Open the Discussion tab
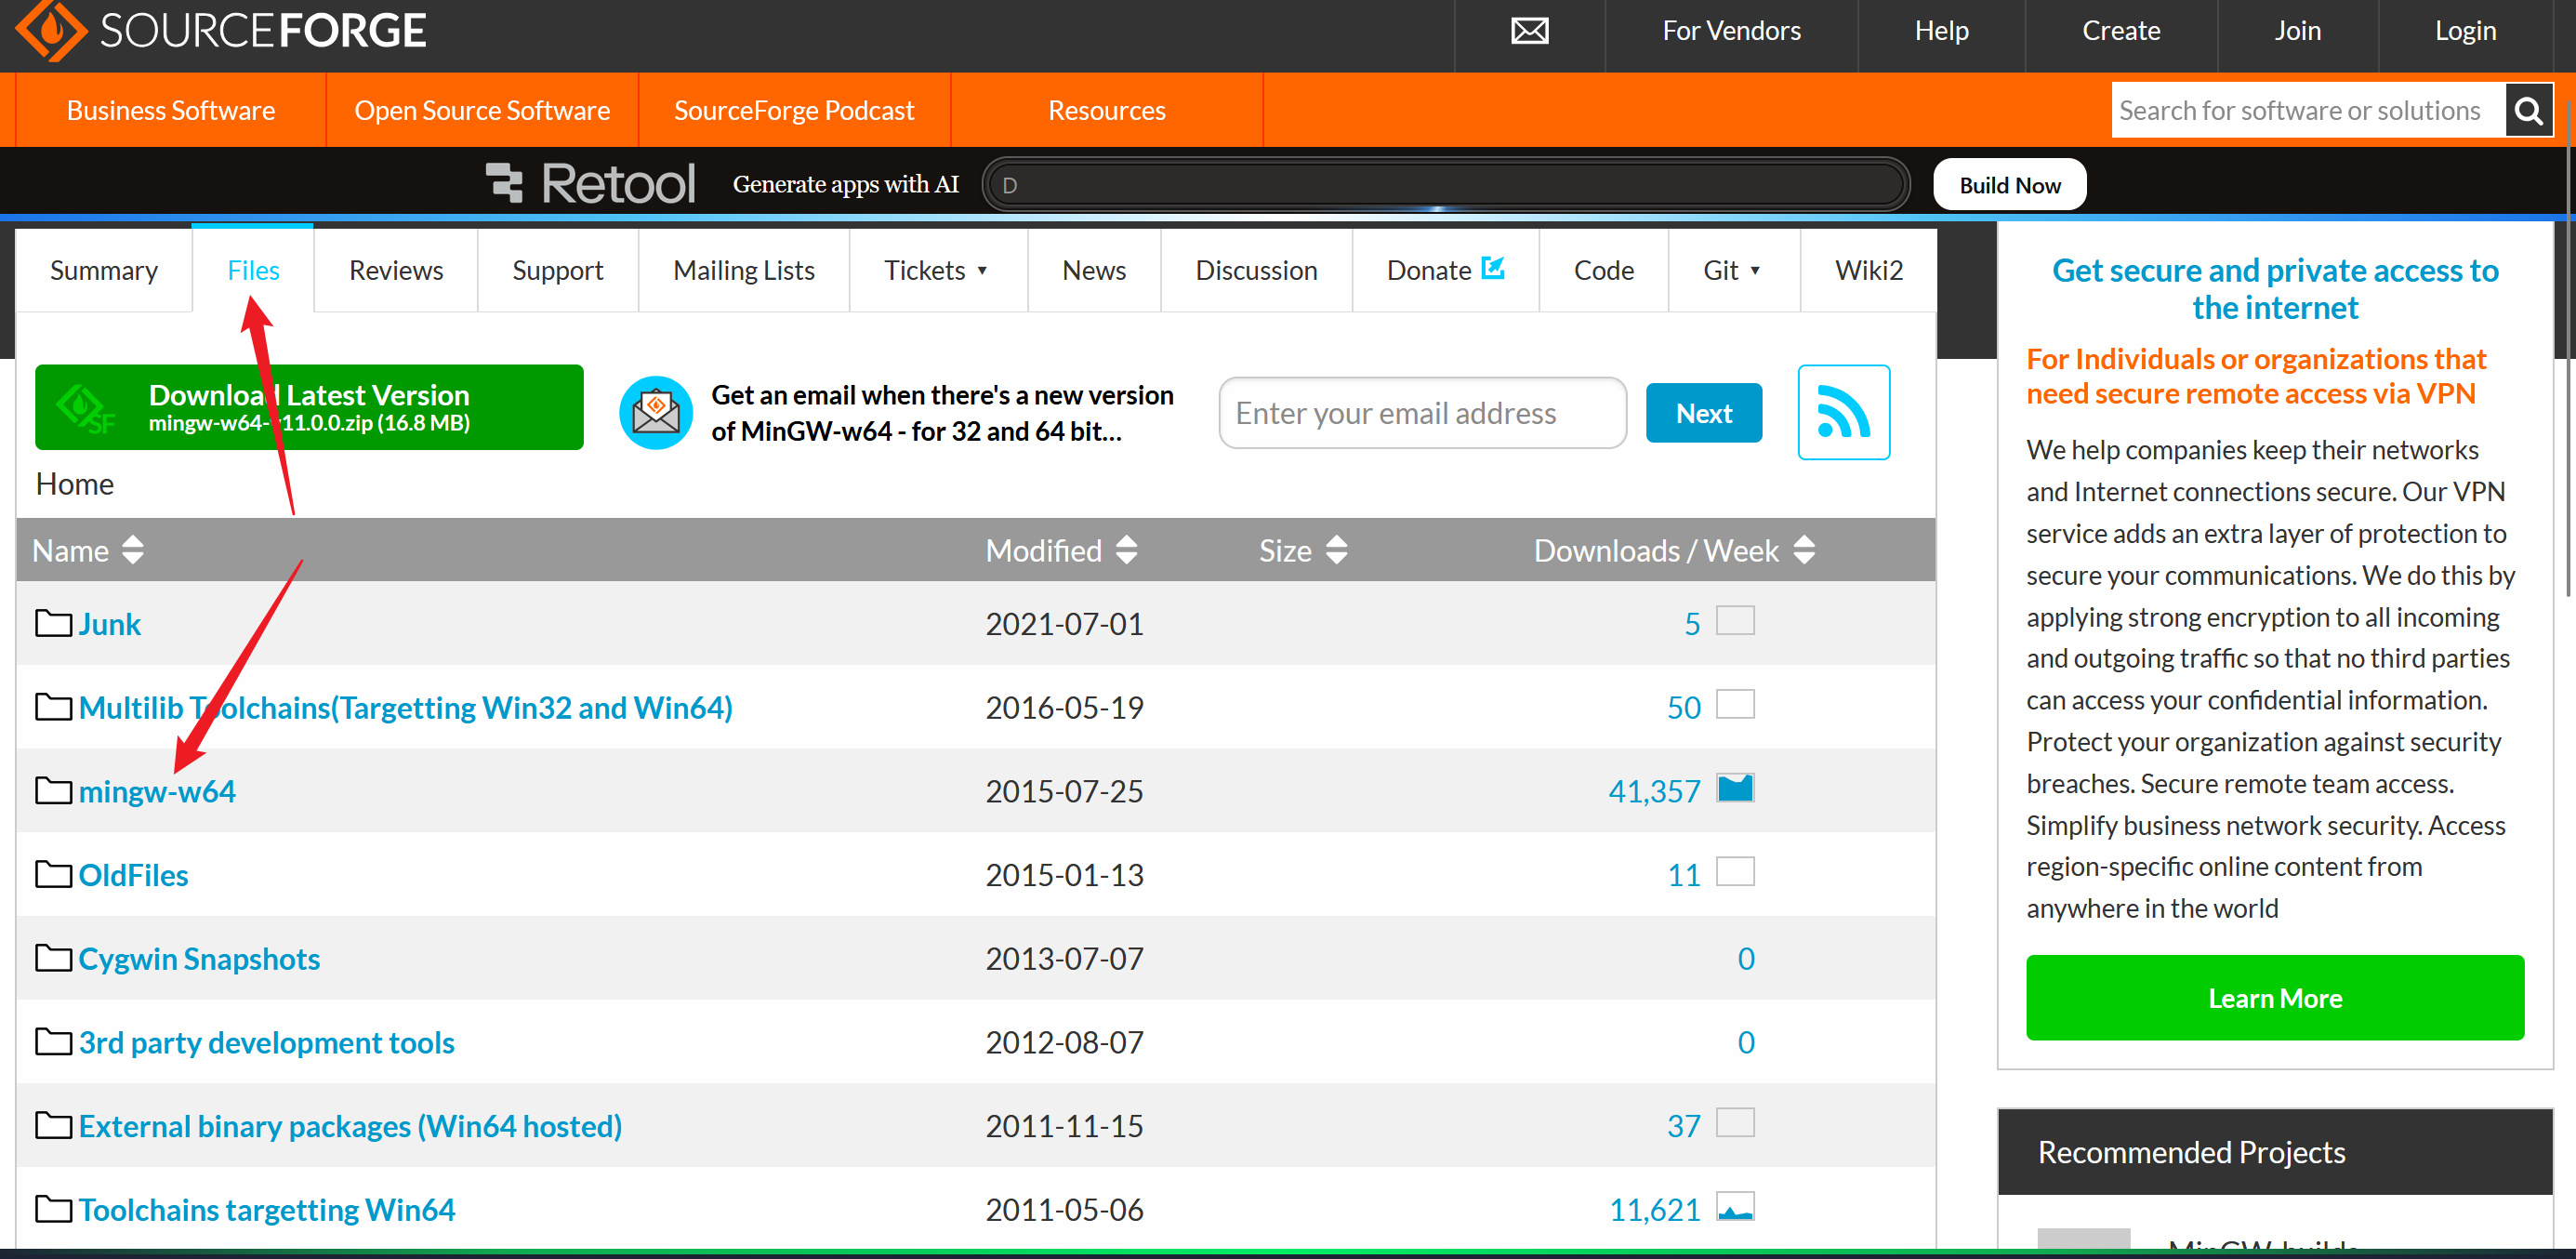The width and height of the screenshot is (2576, 1259). coord(1256,270)
